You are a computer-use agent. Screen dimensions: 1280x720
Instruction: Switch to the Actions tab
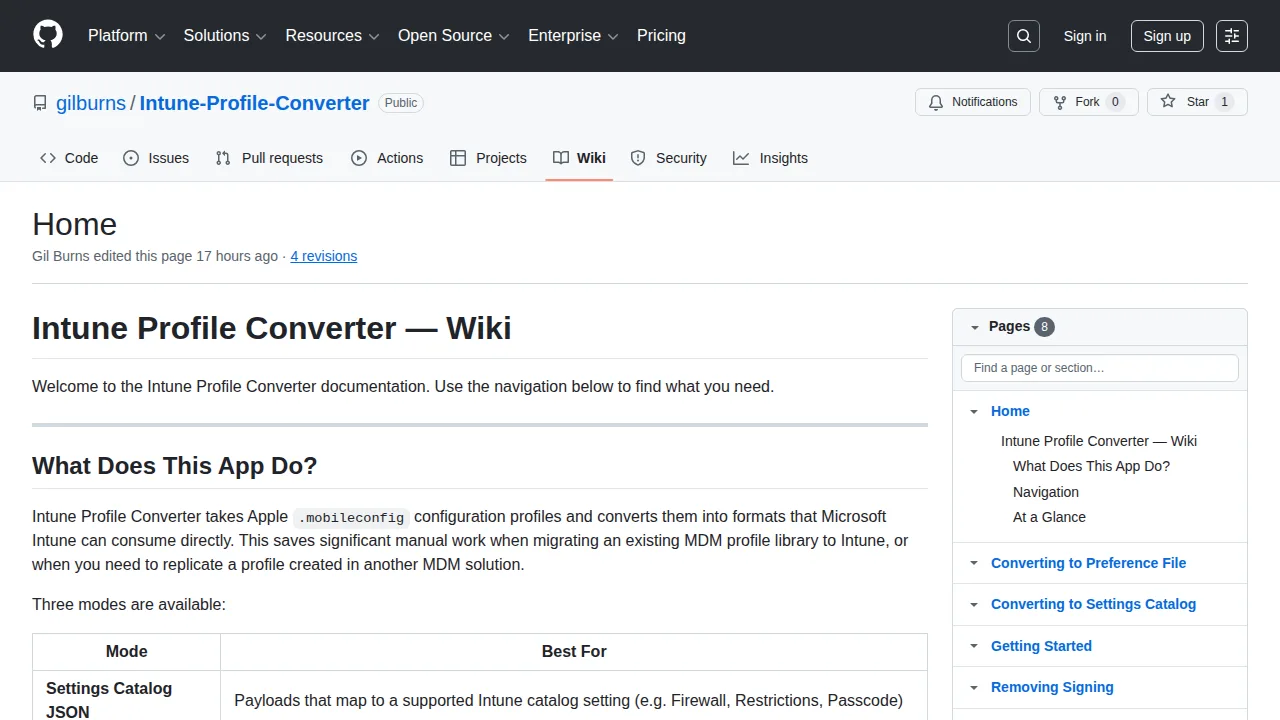click(387, 158)
